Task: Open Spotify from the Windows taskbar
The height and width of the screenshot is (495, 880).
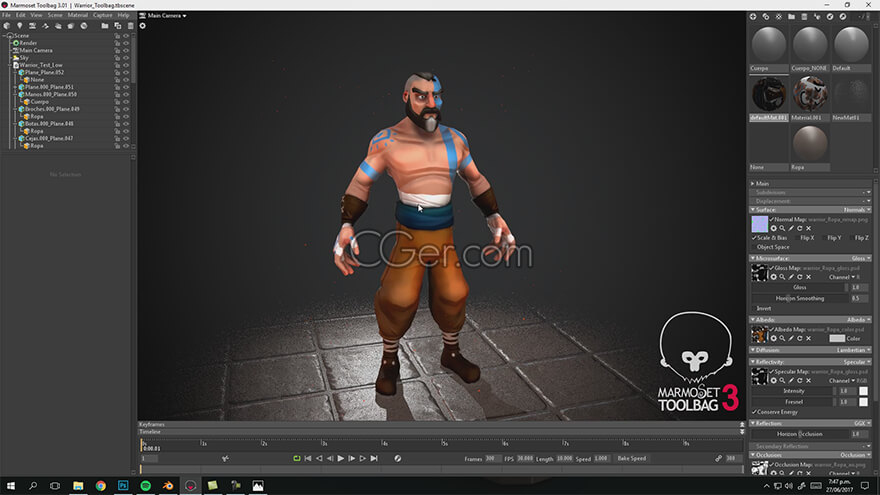Action: pyautogui.click(x=145, y=485)
